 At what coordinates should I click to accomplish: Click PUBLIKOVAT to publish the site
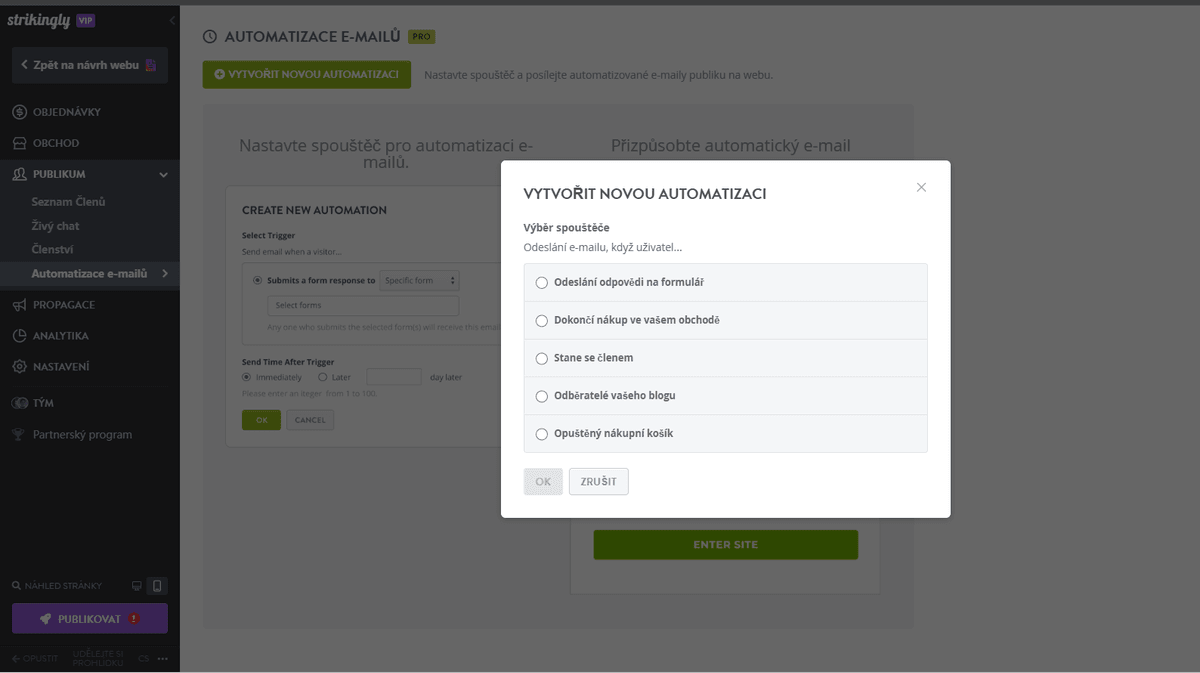[x=89, y=618]
